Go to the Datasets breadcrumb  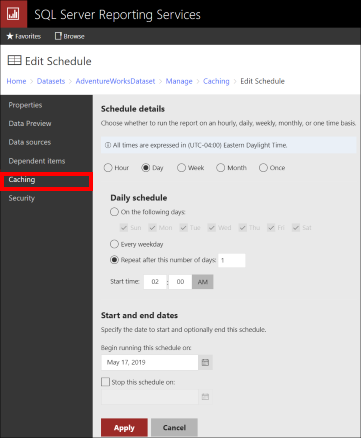point(51,81)
